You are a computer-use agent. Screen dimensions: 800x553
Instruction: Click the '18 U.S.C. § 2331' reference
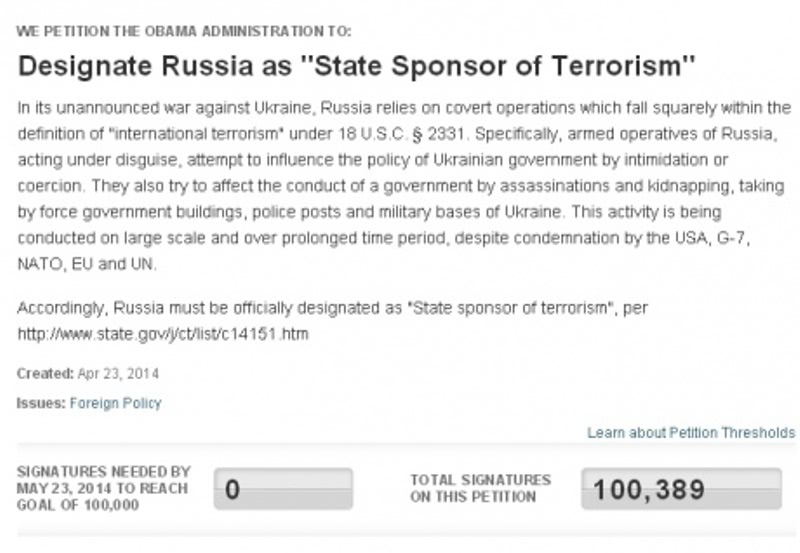(x=401, y=134)
